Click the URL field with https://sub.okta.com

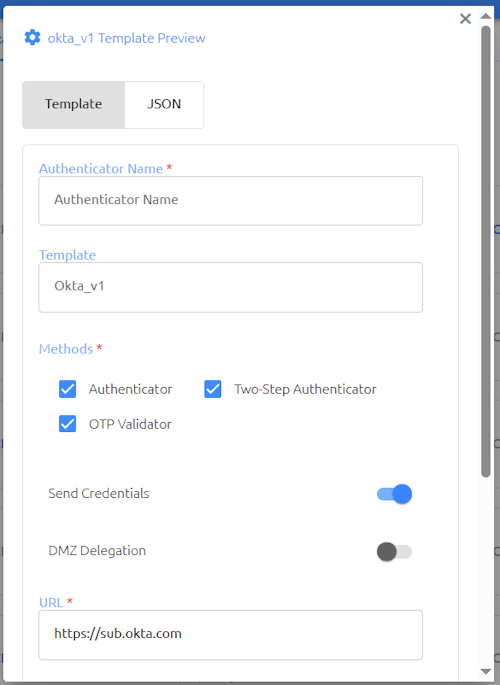point(231,635)
